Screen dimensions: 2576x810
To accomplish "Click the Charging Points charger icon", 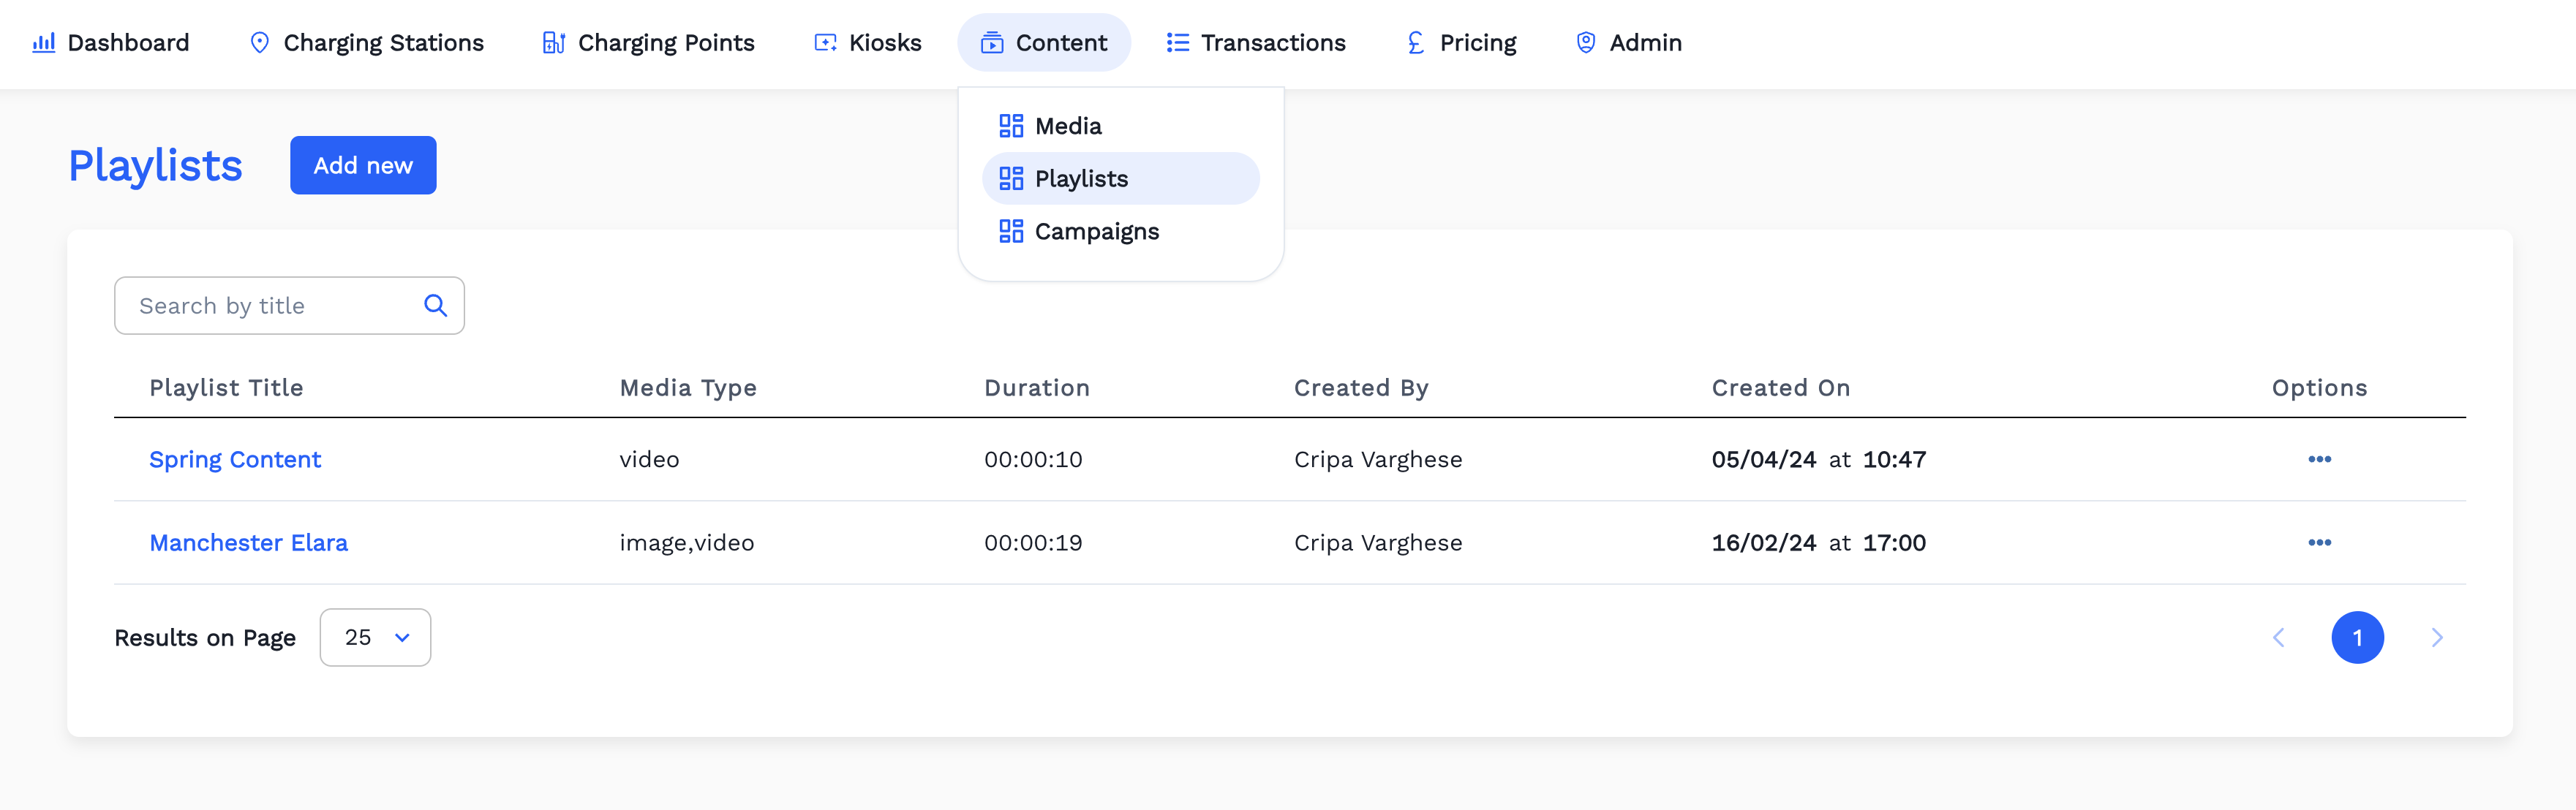I will coord(553,43).
